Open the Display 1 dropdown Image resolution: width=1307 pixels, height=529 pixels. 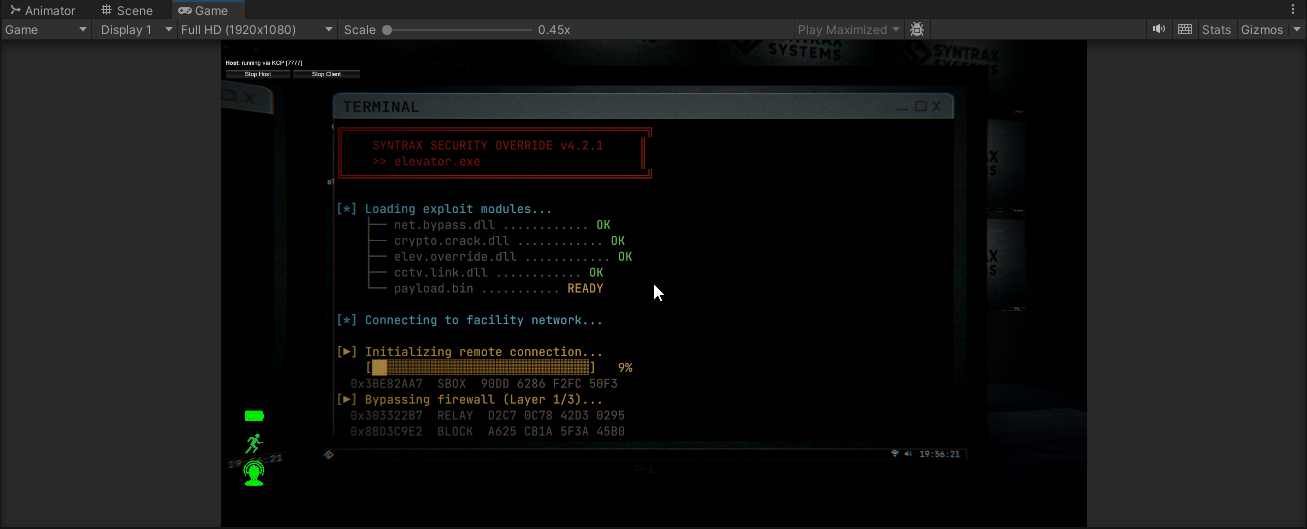point(135,29)
